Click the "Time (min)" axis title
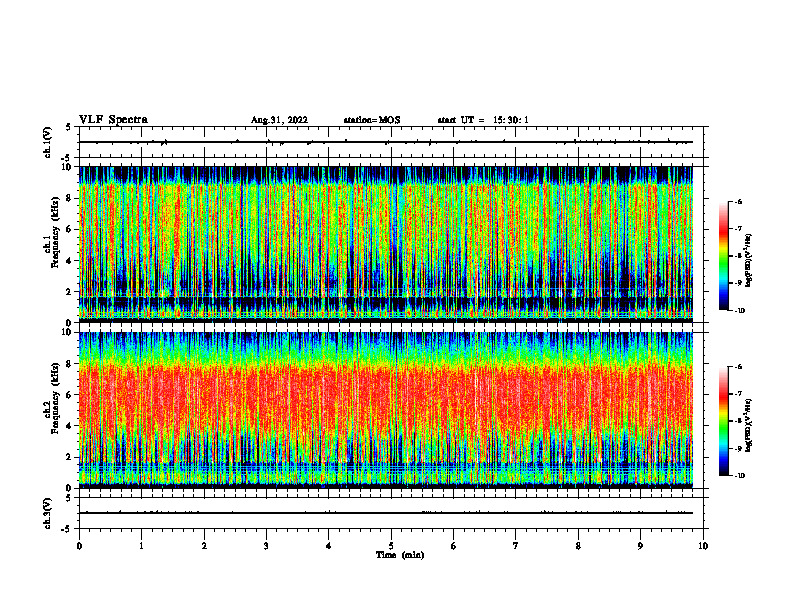This screenshot has width=792, height=612. [x=400, y=555]
